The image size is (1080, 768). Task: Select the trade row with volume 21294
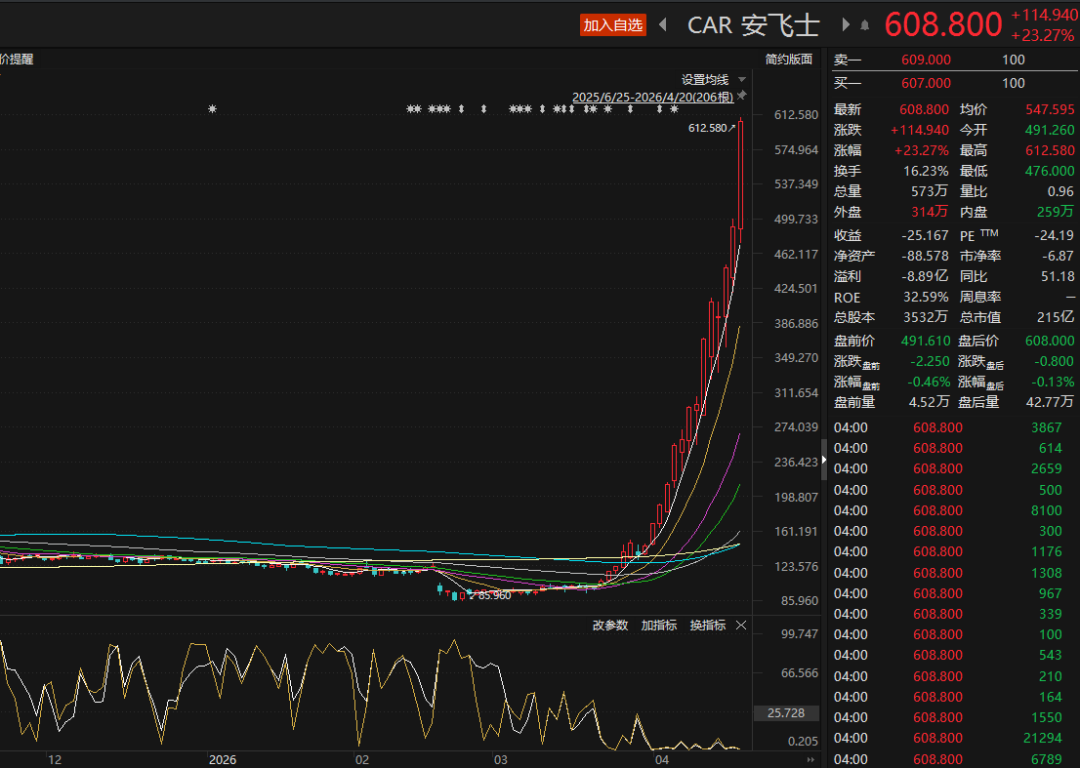pos(950,738)
